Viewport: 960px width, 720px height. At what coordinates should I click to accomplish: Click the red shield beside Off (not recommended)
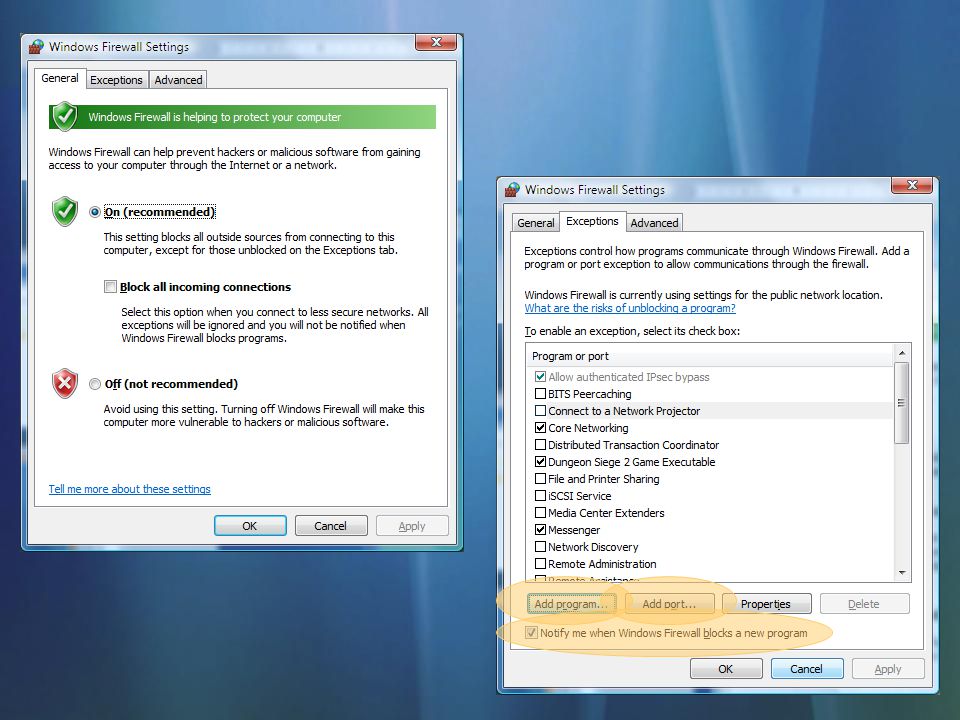click(65, 383)
